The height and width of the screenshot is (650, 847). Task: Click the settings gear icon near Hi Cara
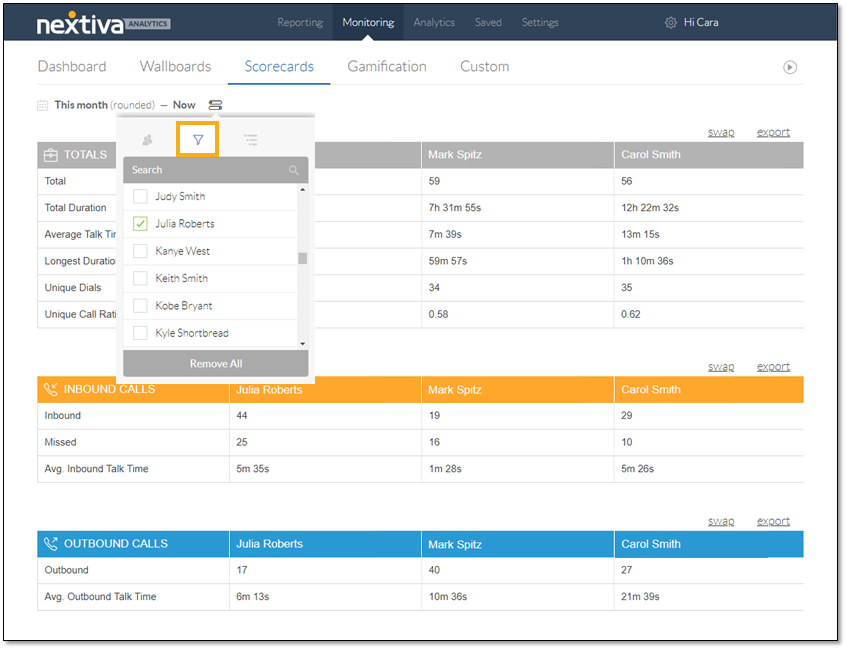670,23
